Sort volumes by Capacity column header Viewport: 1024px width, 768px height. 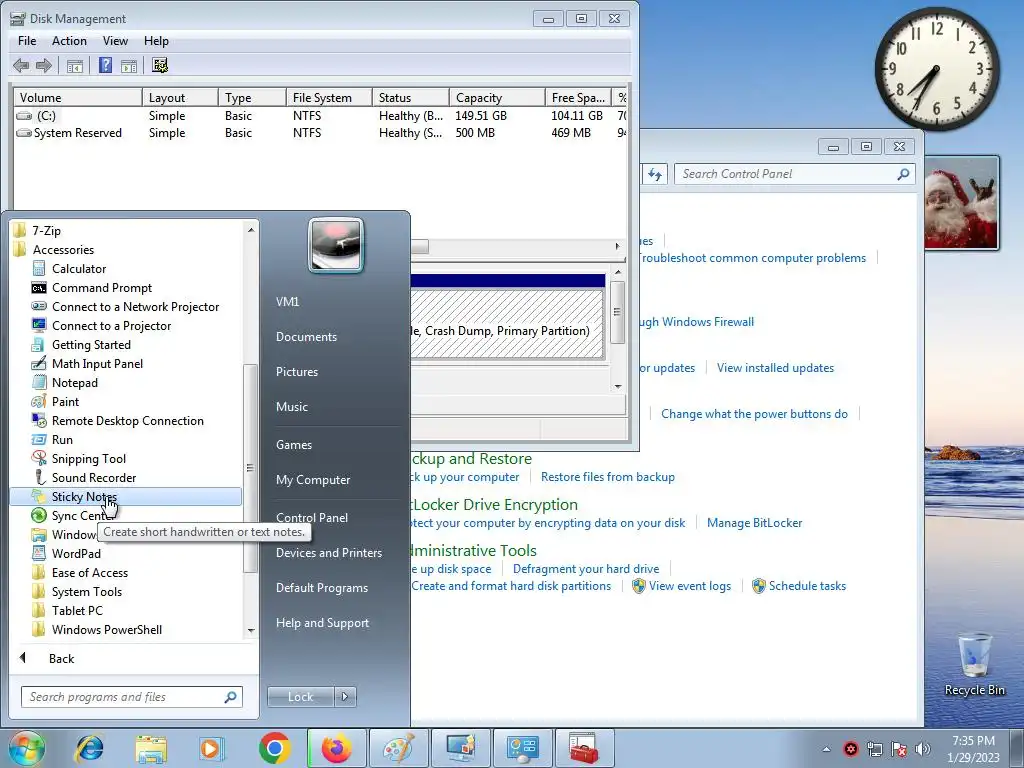[496, 97]
